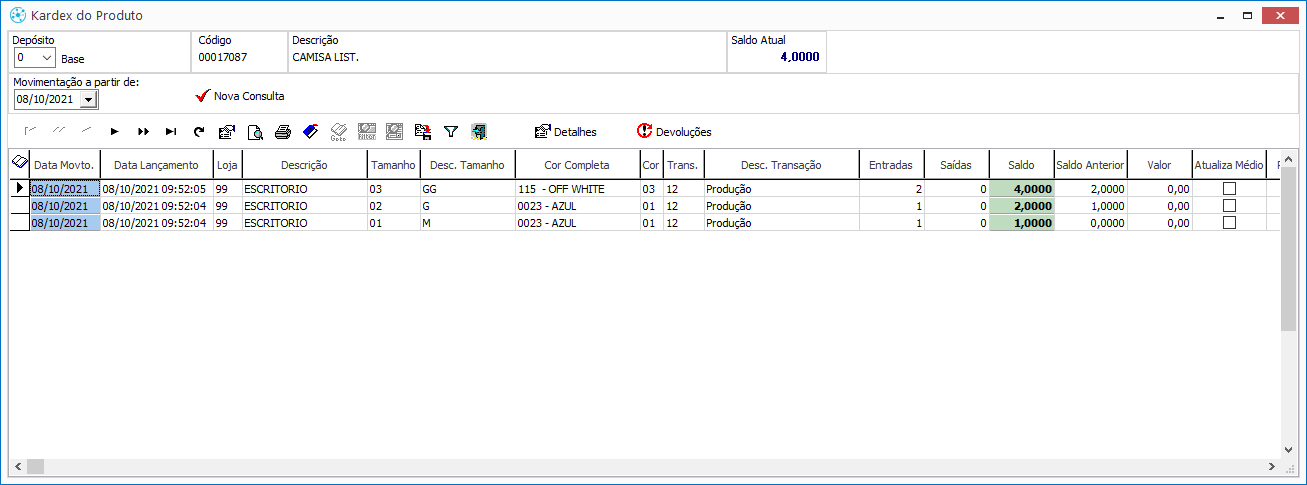The height and width of the screenshot is (485, 1307).
Task: Click the vertical scrollbar thumb
Action: click(x=1288, y=250)
